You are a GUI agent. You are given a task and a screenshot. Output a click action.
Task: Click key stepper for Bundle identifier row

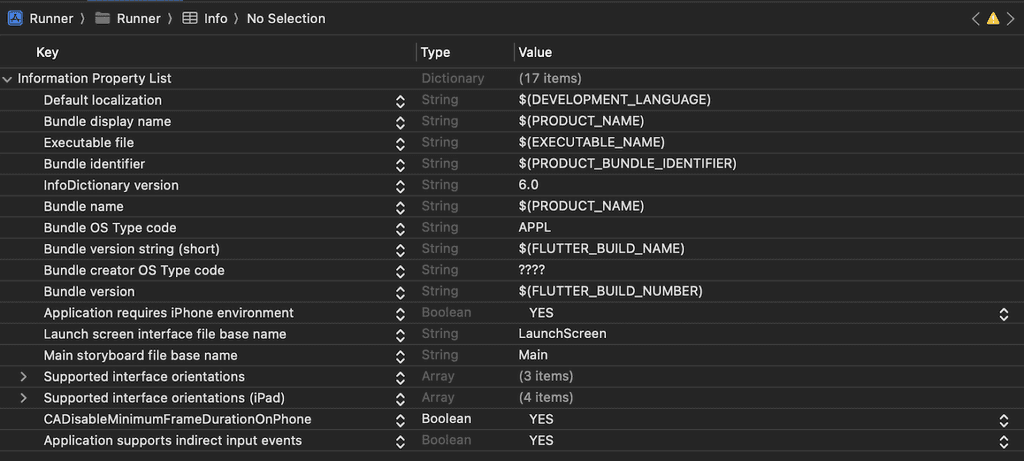(400, 164)
